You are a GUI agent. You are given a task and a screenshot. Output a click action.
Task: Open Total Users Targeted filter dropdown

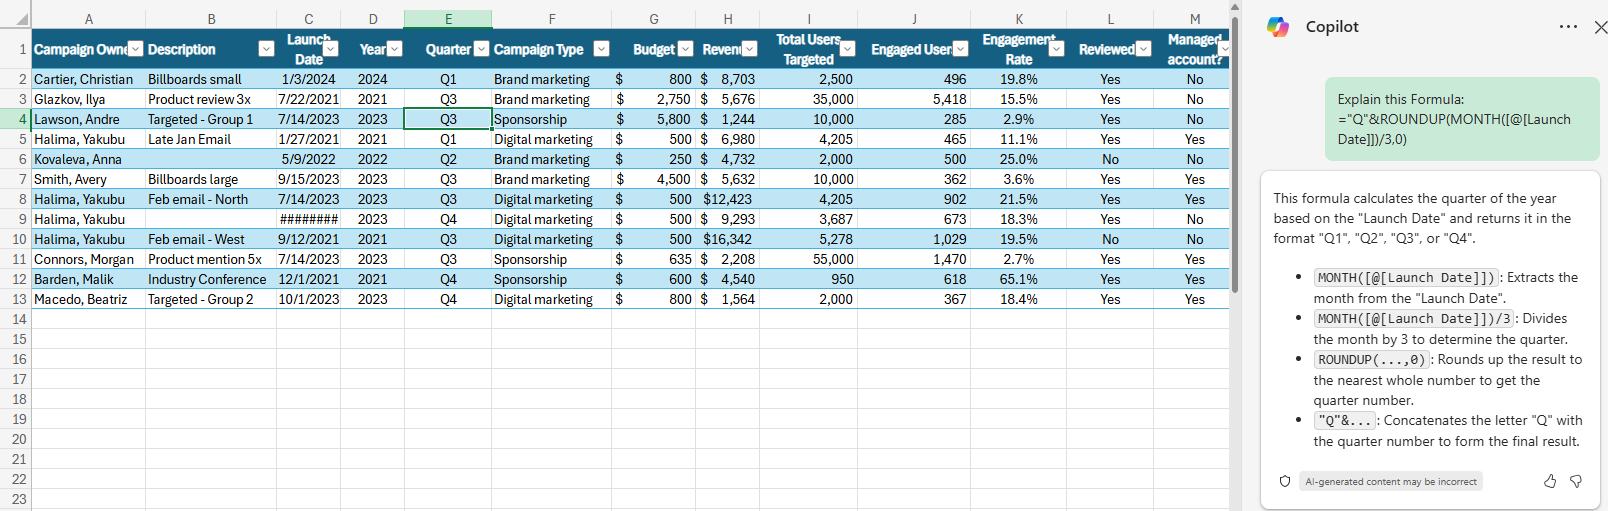coord(848,49)
